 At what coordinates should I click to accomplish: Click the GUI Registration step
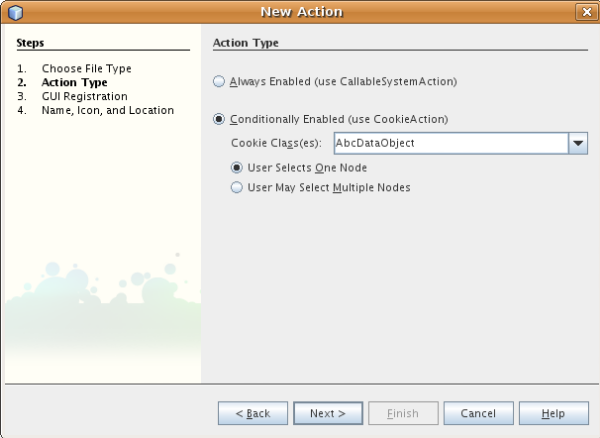[x=84, y=96]
